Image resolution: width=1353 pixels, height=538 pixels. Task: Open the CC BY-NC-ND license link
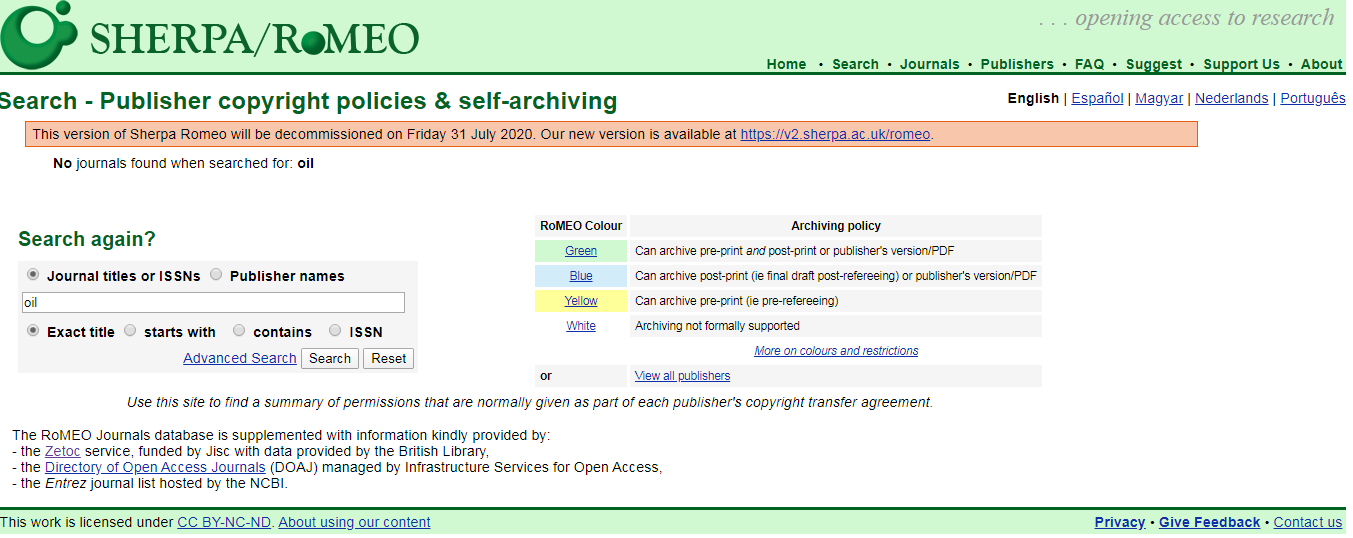coord(224,522)
